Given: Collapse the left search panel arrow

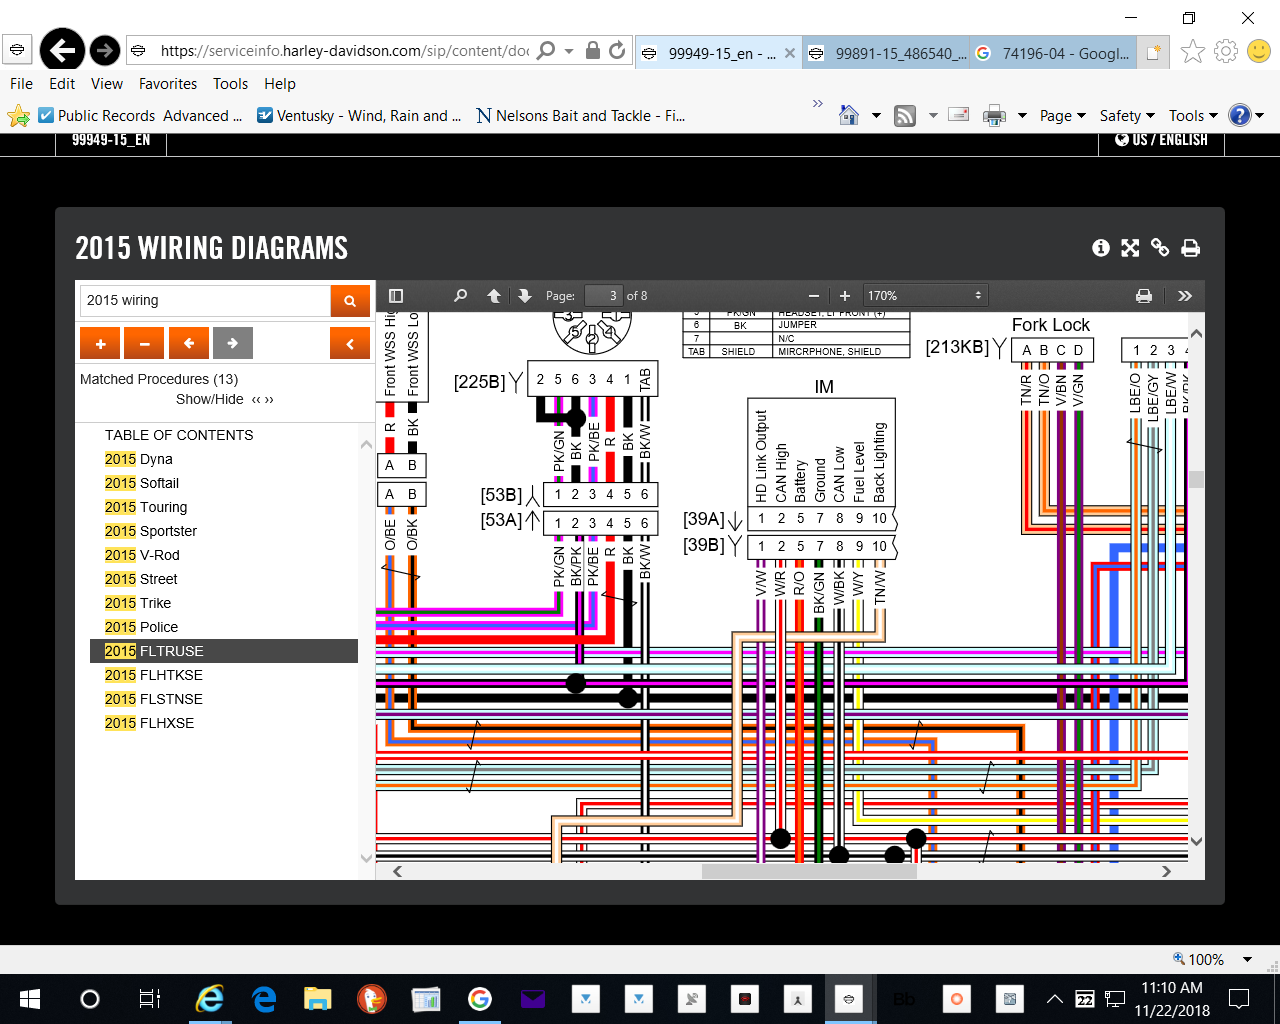Looking at the screenshot, I should tap(350, 343).
